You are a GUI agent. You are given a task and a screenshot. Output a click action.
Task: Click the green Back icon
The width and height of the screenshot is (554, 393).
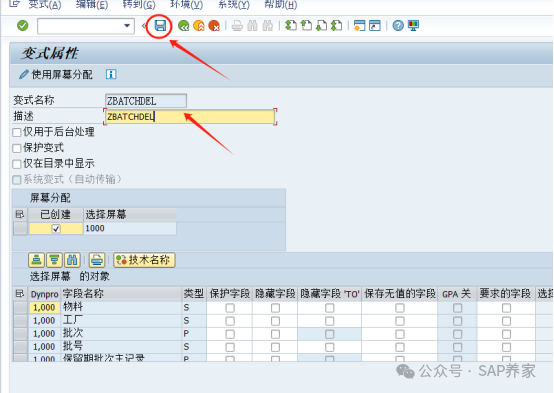[183, 26]
